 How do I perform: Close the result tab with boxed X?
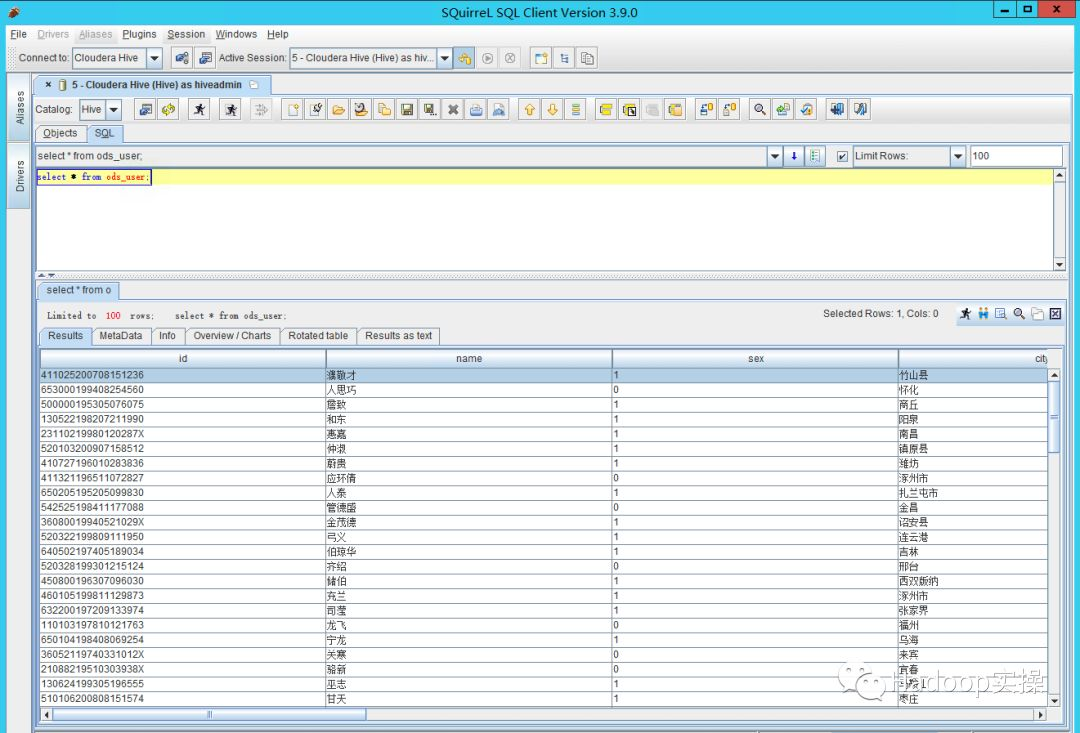coord(1055,314)
